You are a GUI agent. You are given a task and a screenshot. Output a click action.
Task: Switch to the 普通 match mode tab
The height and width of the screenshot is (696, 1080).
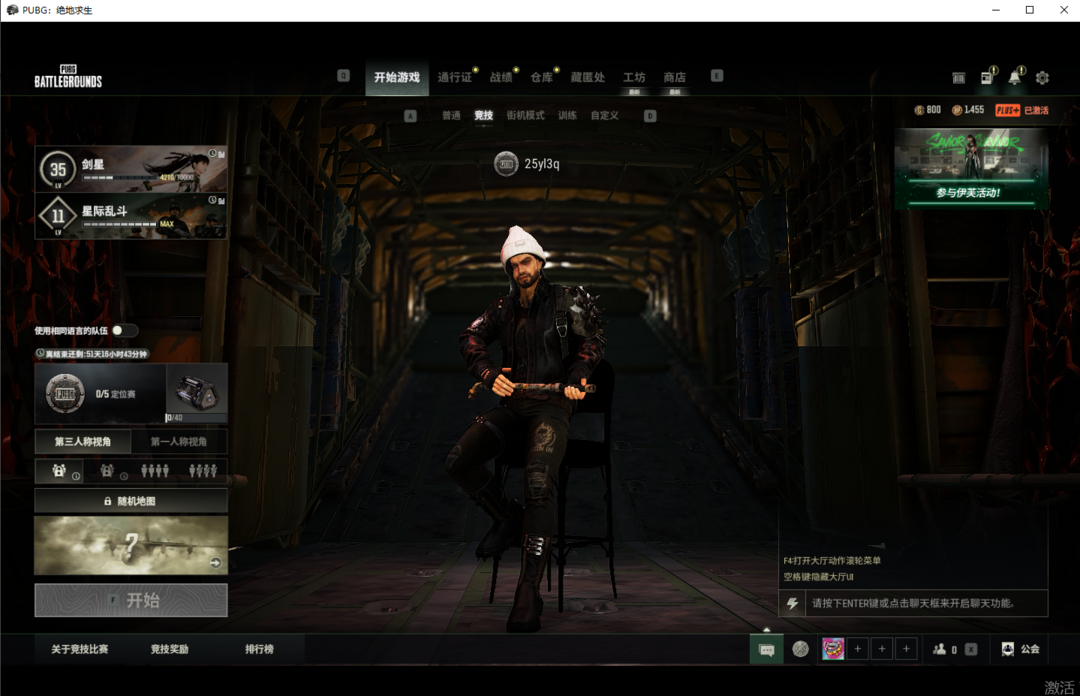click(x=451, y=116)
